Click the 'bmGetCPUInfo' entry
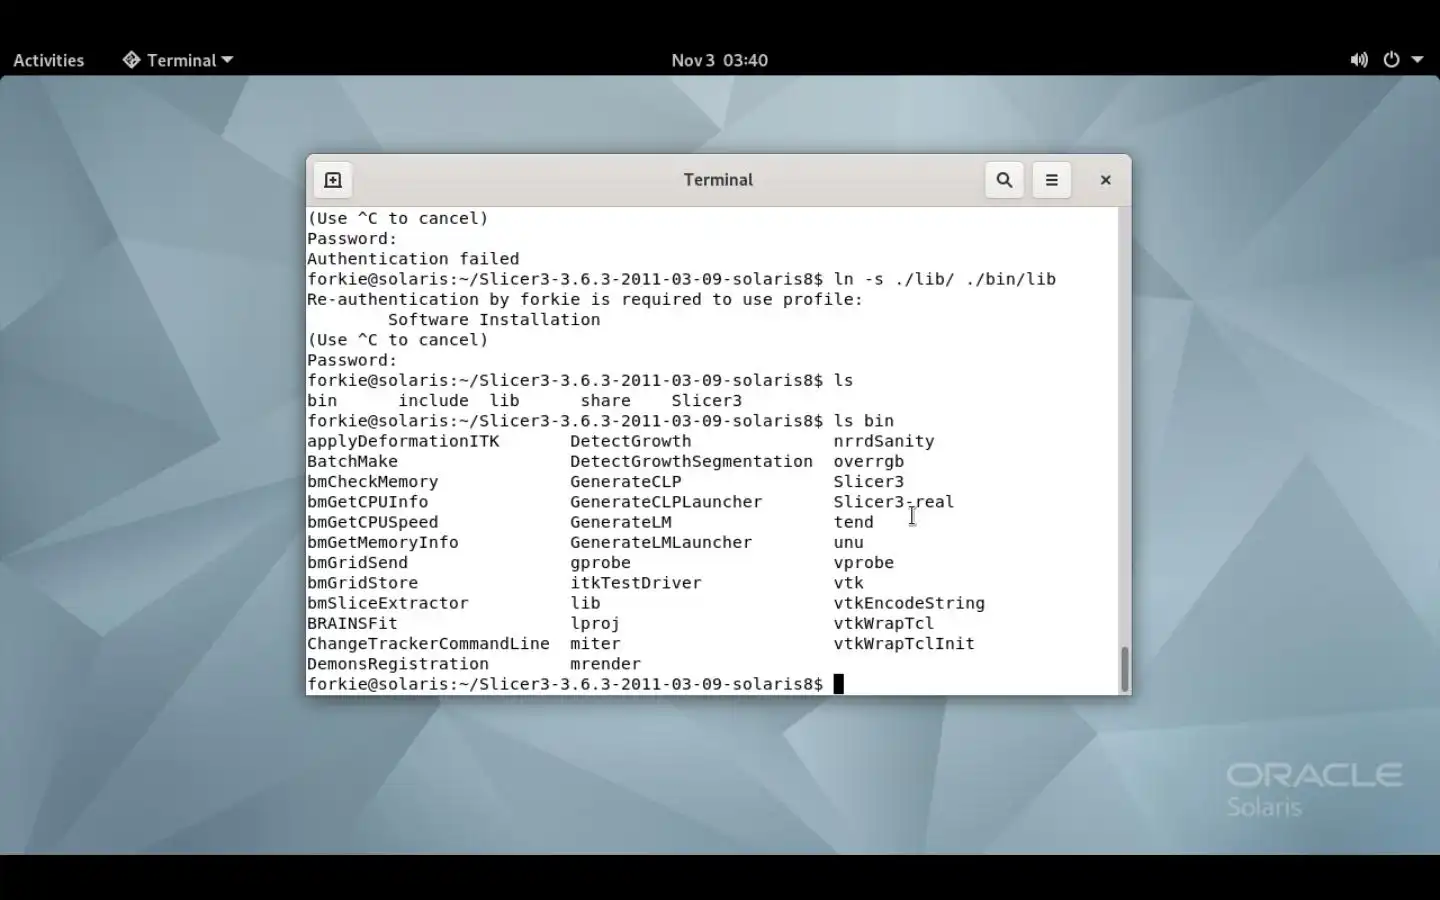This screenshot has height=900, width=1440. click(x=367, y=502)
